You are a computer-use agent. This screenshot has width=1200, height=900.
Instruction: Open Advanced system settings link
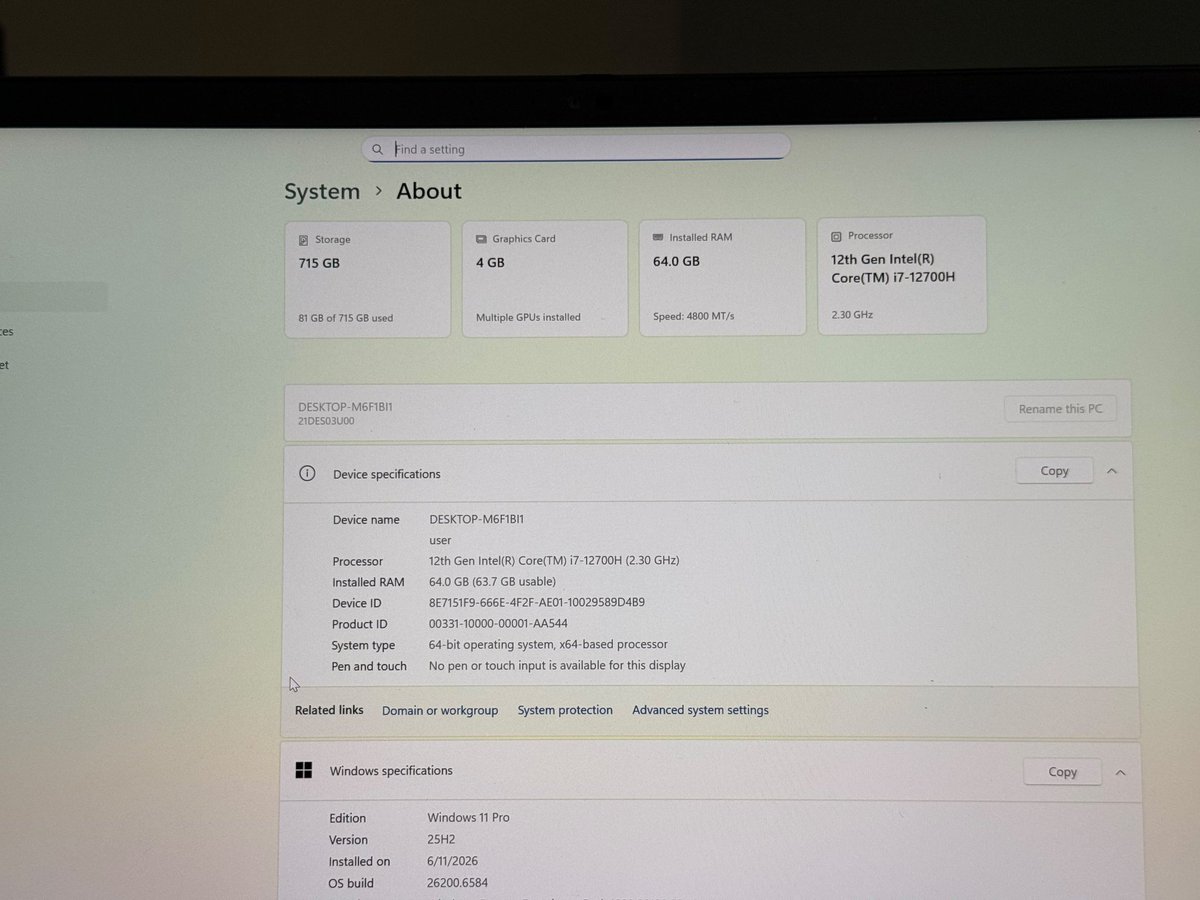pyautogui.click(x=700, y=711)
